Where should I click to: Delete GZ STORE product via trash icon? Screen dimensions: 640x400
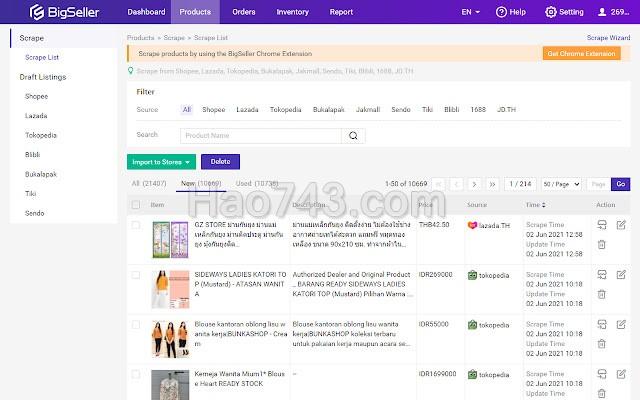coord(601,244)
